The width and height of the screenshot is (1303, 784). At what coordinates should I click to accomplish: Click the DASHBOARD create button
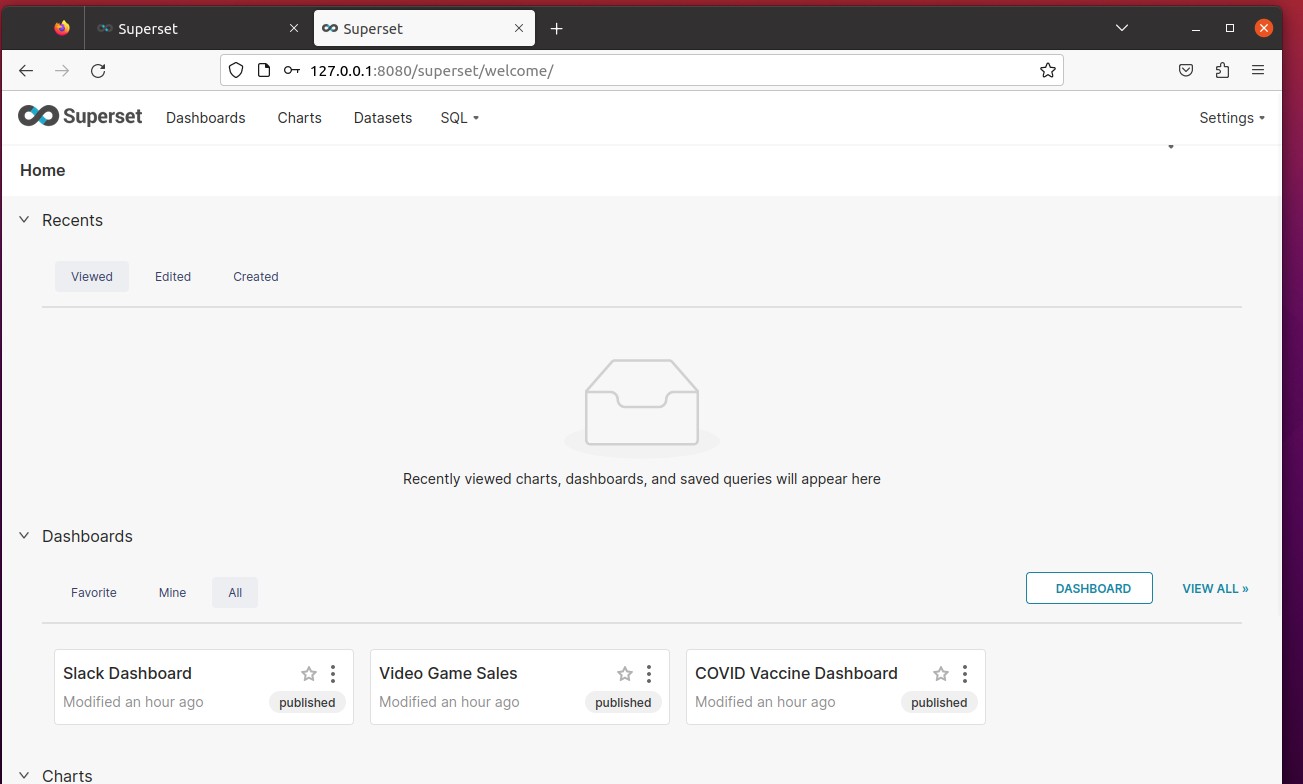pos(1089,588)
